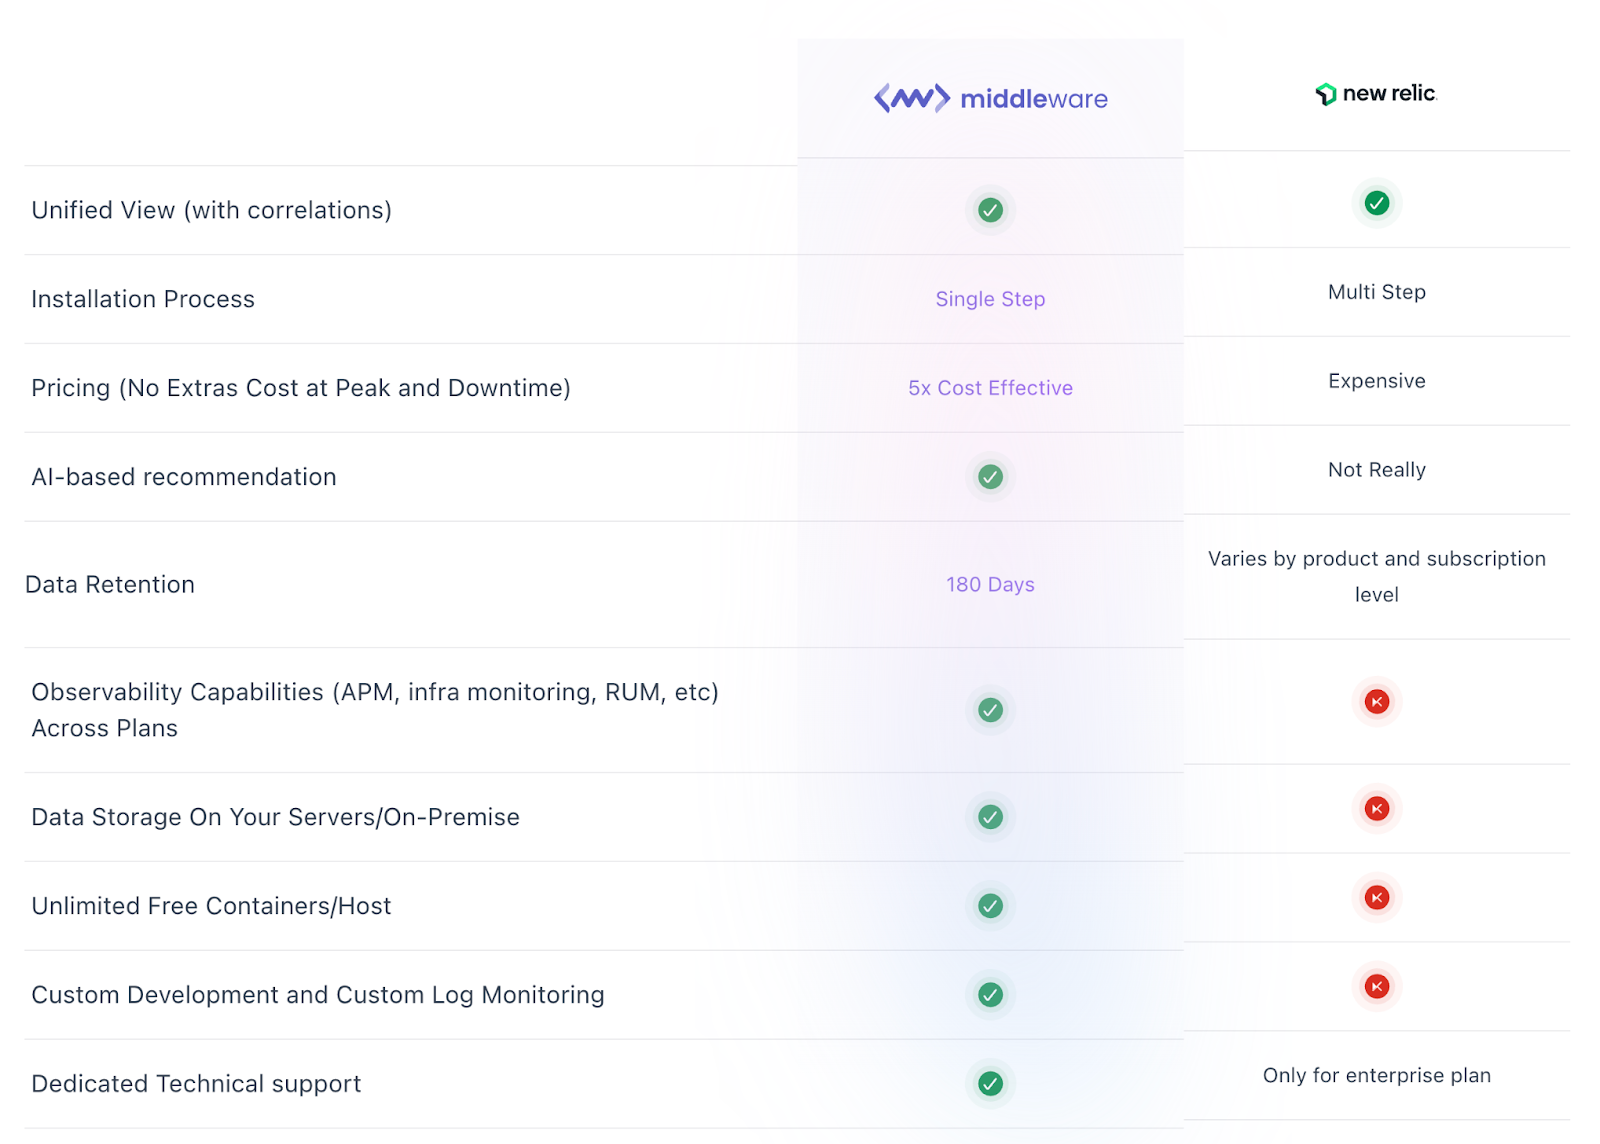Click New Relic's red cross for Observability Capabilities

coord(1377,702)
